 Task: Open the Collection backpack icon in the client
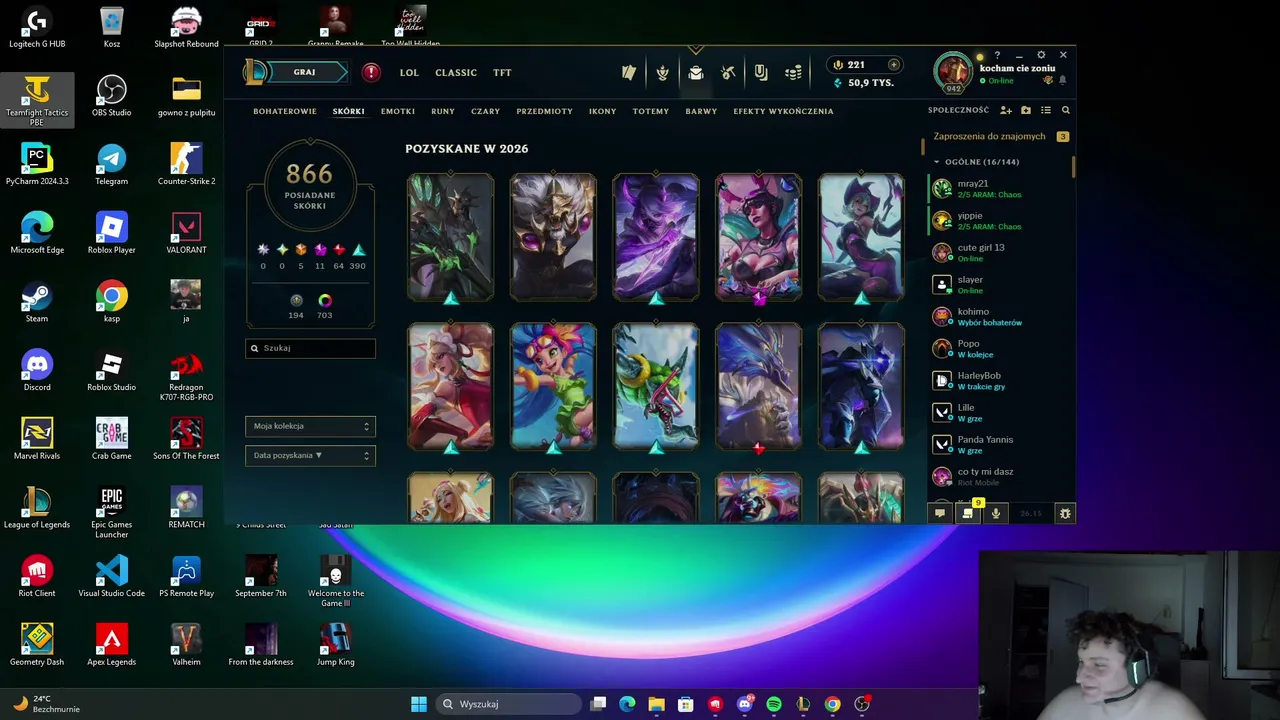pos(696,72)
